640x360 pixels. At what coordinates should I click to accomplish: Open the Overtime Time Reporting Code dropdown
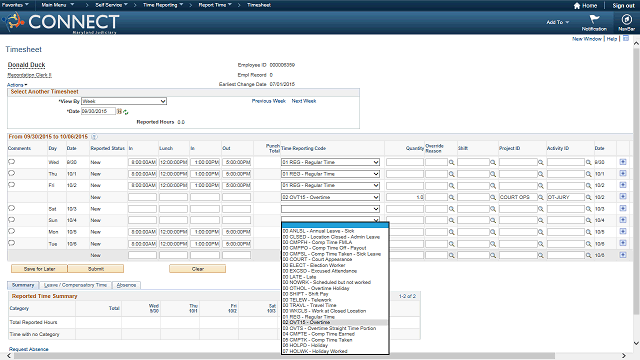330,197
